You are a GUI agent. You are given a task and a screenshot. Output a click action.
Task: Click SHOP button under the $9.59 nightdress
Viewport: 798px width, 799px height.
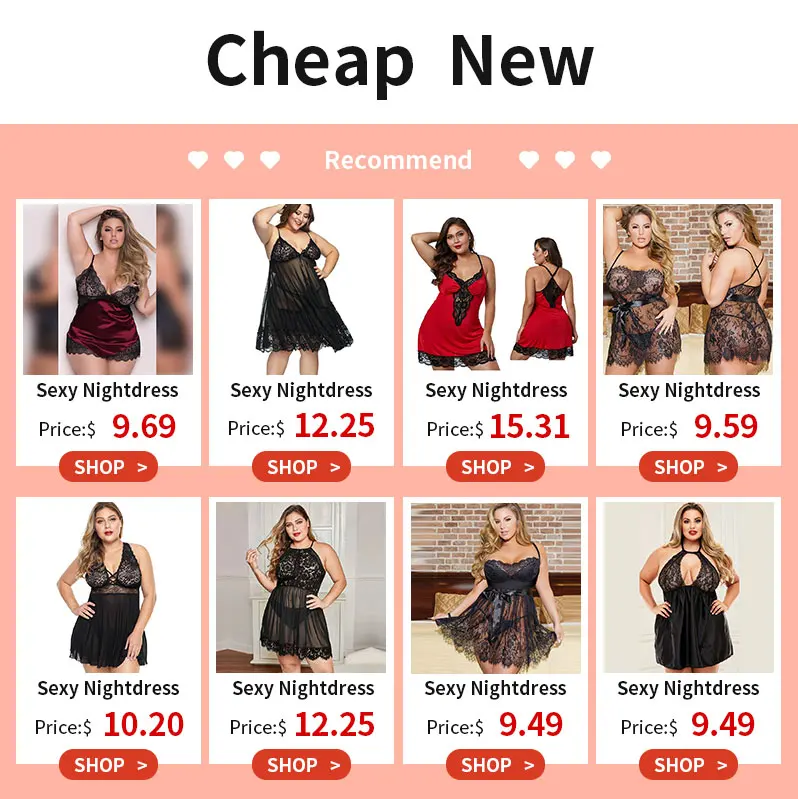688,466
